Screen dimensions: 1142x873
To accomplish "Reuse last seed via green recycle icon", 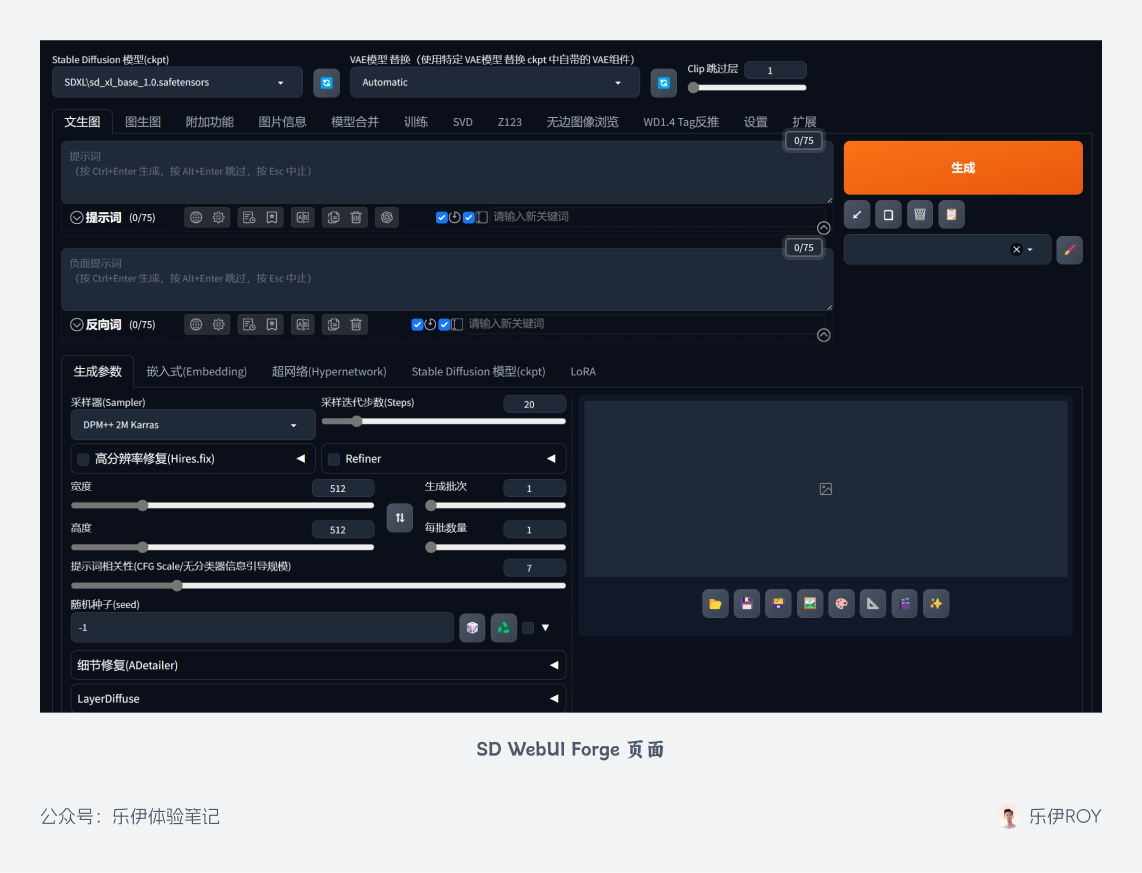I will coord(503,627).
